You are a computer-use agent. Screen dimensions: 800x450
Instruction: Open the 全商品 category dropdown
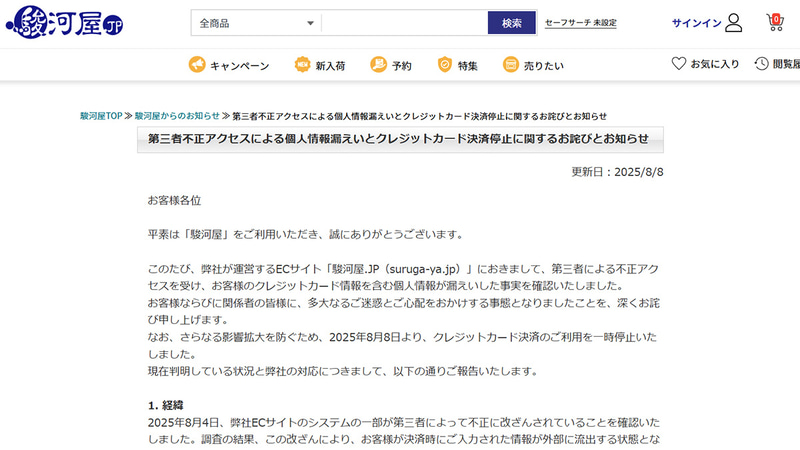[256, 23]
